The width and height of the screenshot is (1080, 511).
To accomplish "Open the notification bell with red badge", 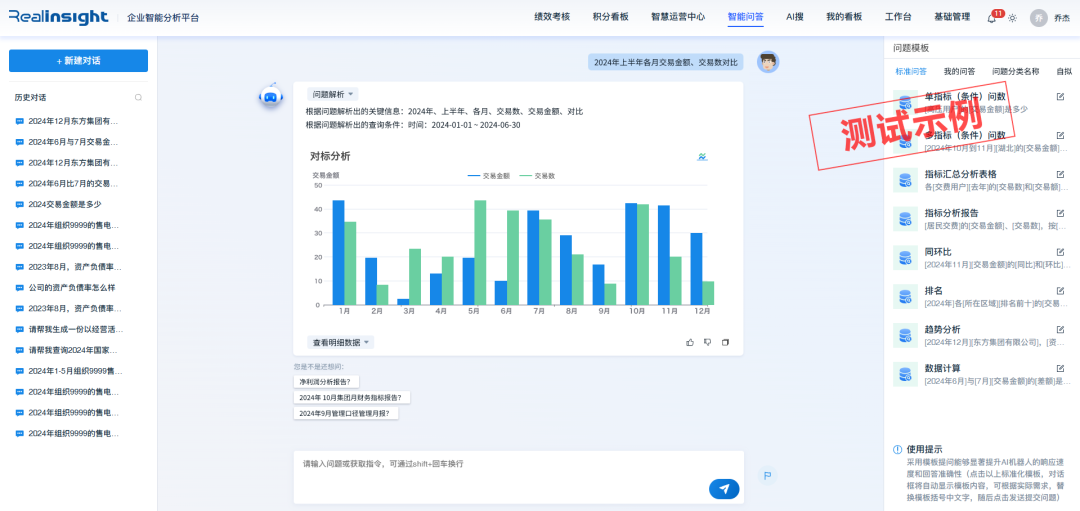I will [x=992, y=18].
